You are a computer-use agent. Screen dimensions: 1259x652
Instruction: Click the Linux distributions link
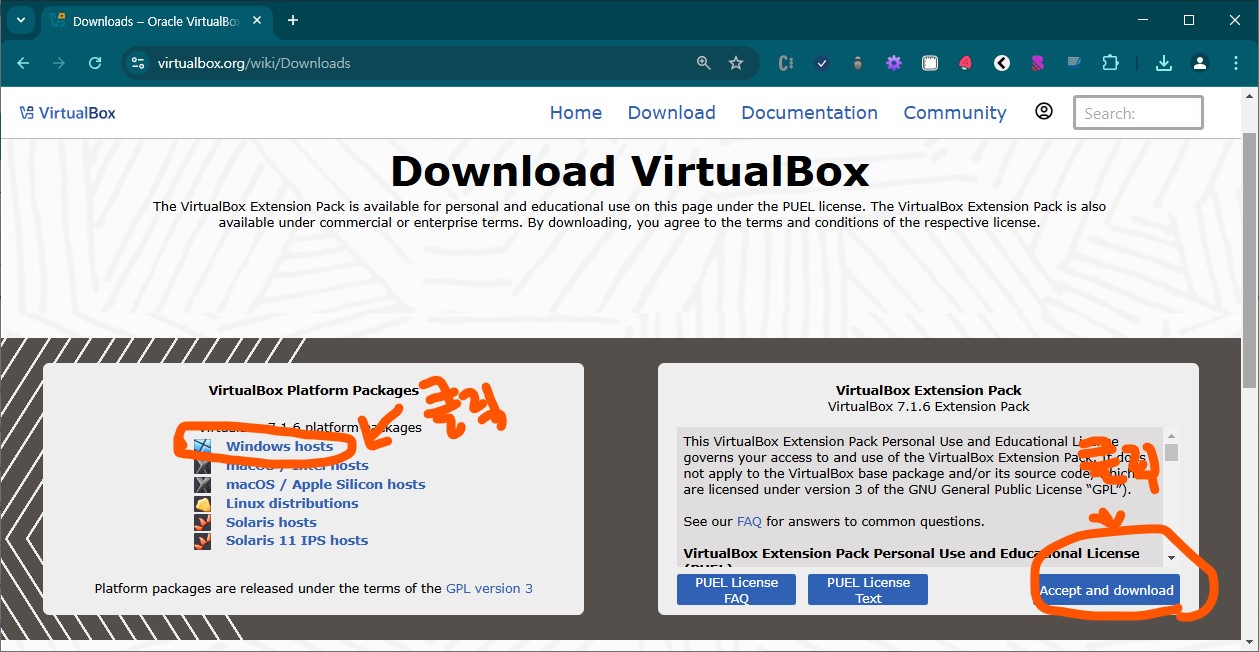pyautogui.click(x=292, y=503)
